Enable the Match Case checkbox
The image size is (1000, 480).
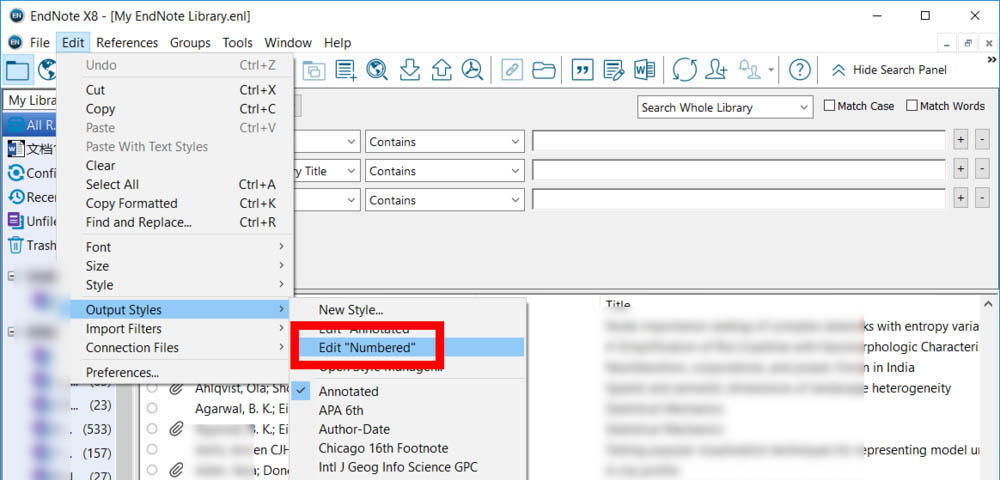[830, 106]
